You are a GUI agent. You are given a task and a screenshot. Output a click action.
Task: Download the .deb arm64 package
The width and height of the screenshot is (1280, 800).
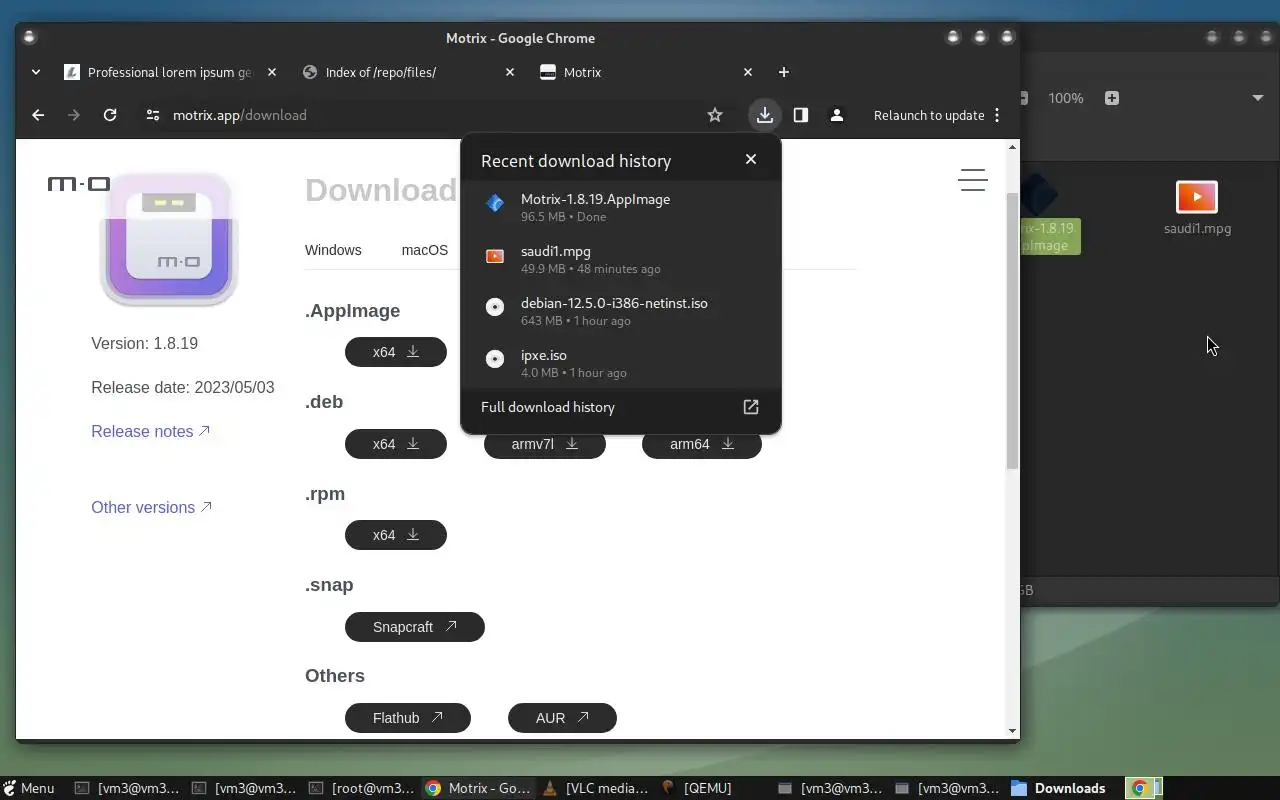[702, 444]
